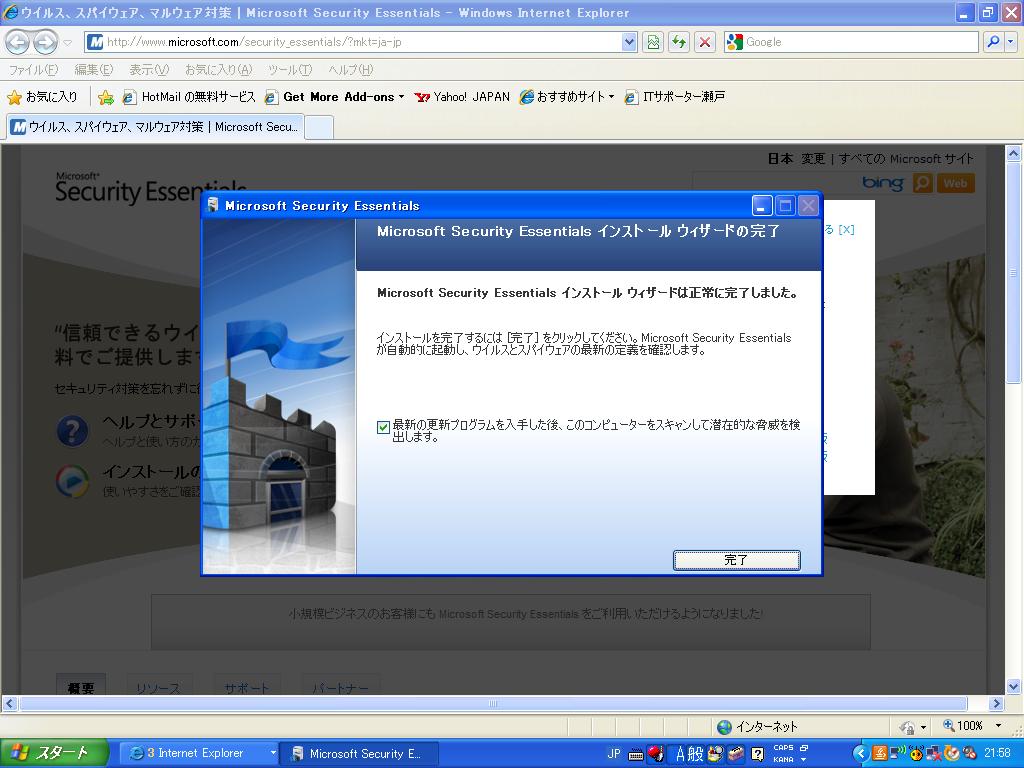Open the search provider dropdown arrow
Viewport: 1024px width, 768px height.
[x=1011, y=42]
